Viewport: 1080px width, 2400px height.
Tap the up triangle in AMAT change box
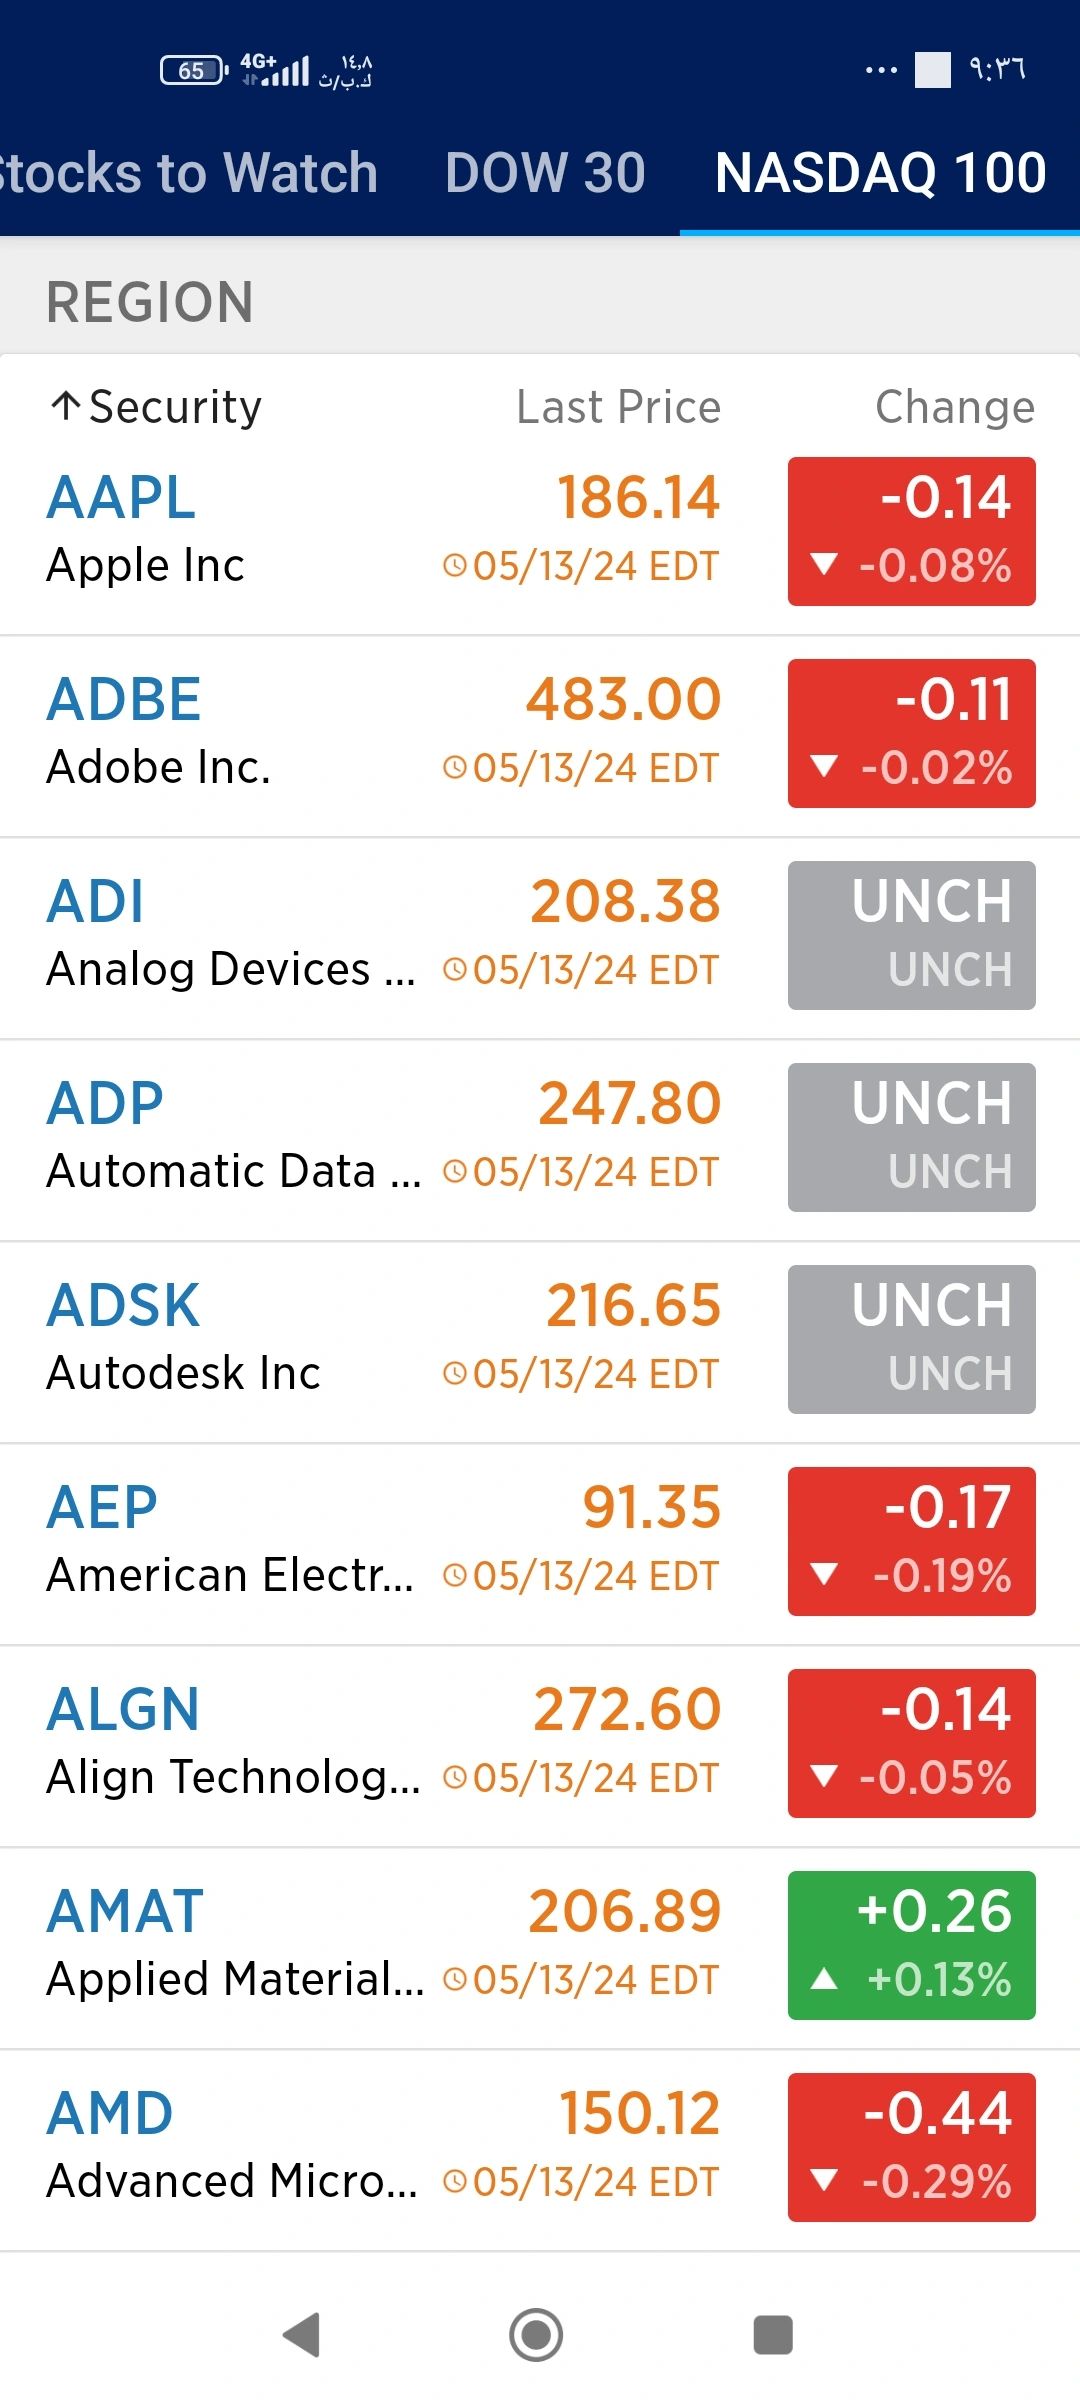point(824,1978)
